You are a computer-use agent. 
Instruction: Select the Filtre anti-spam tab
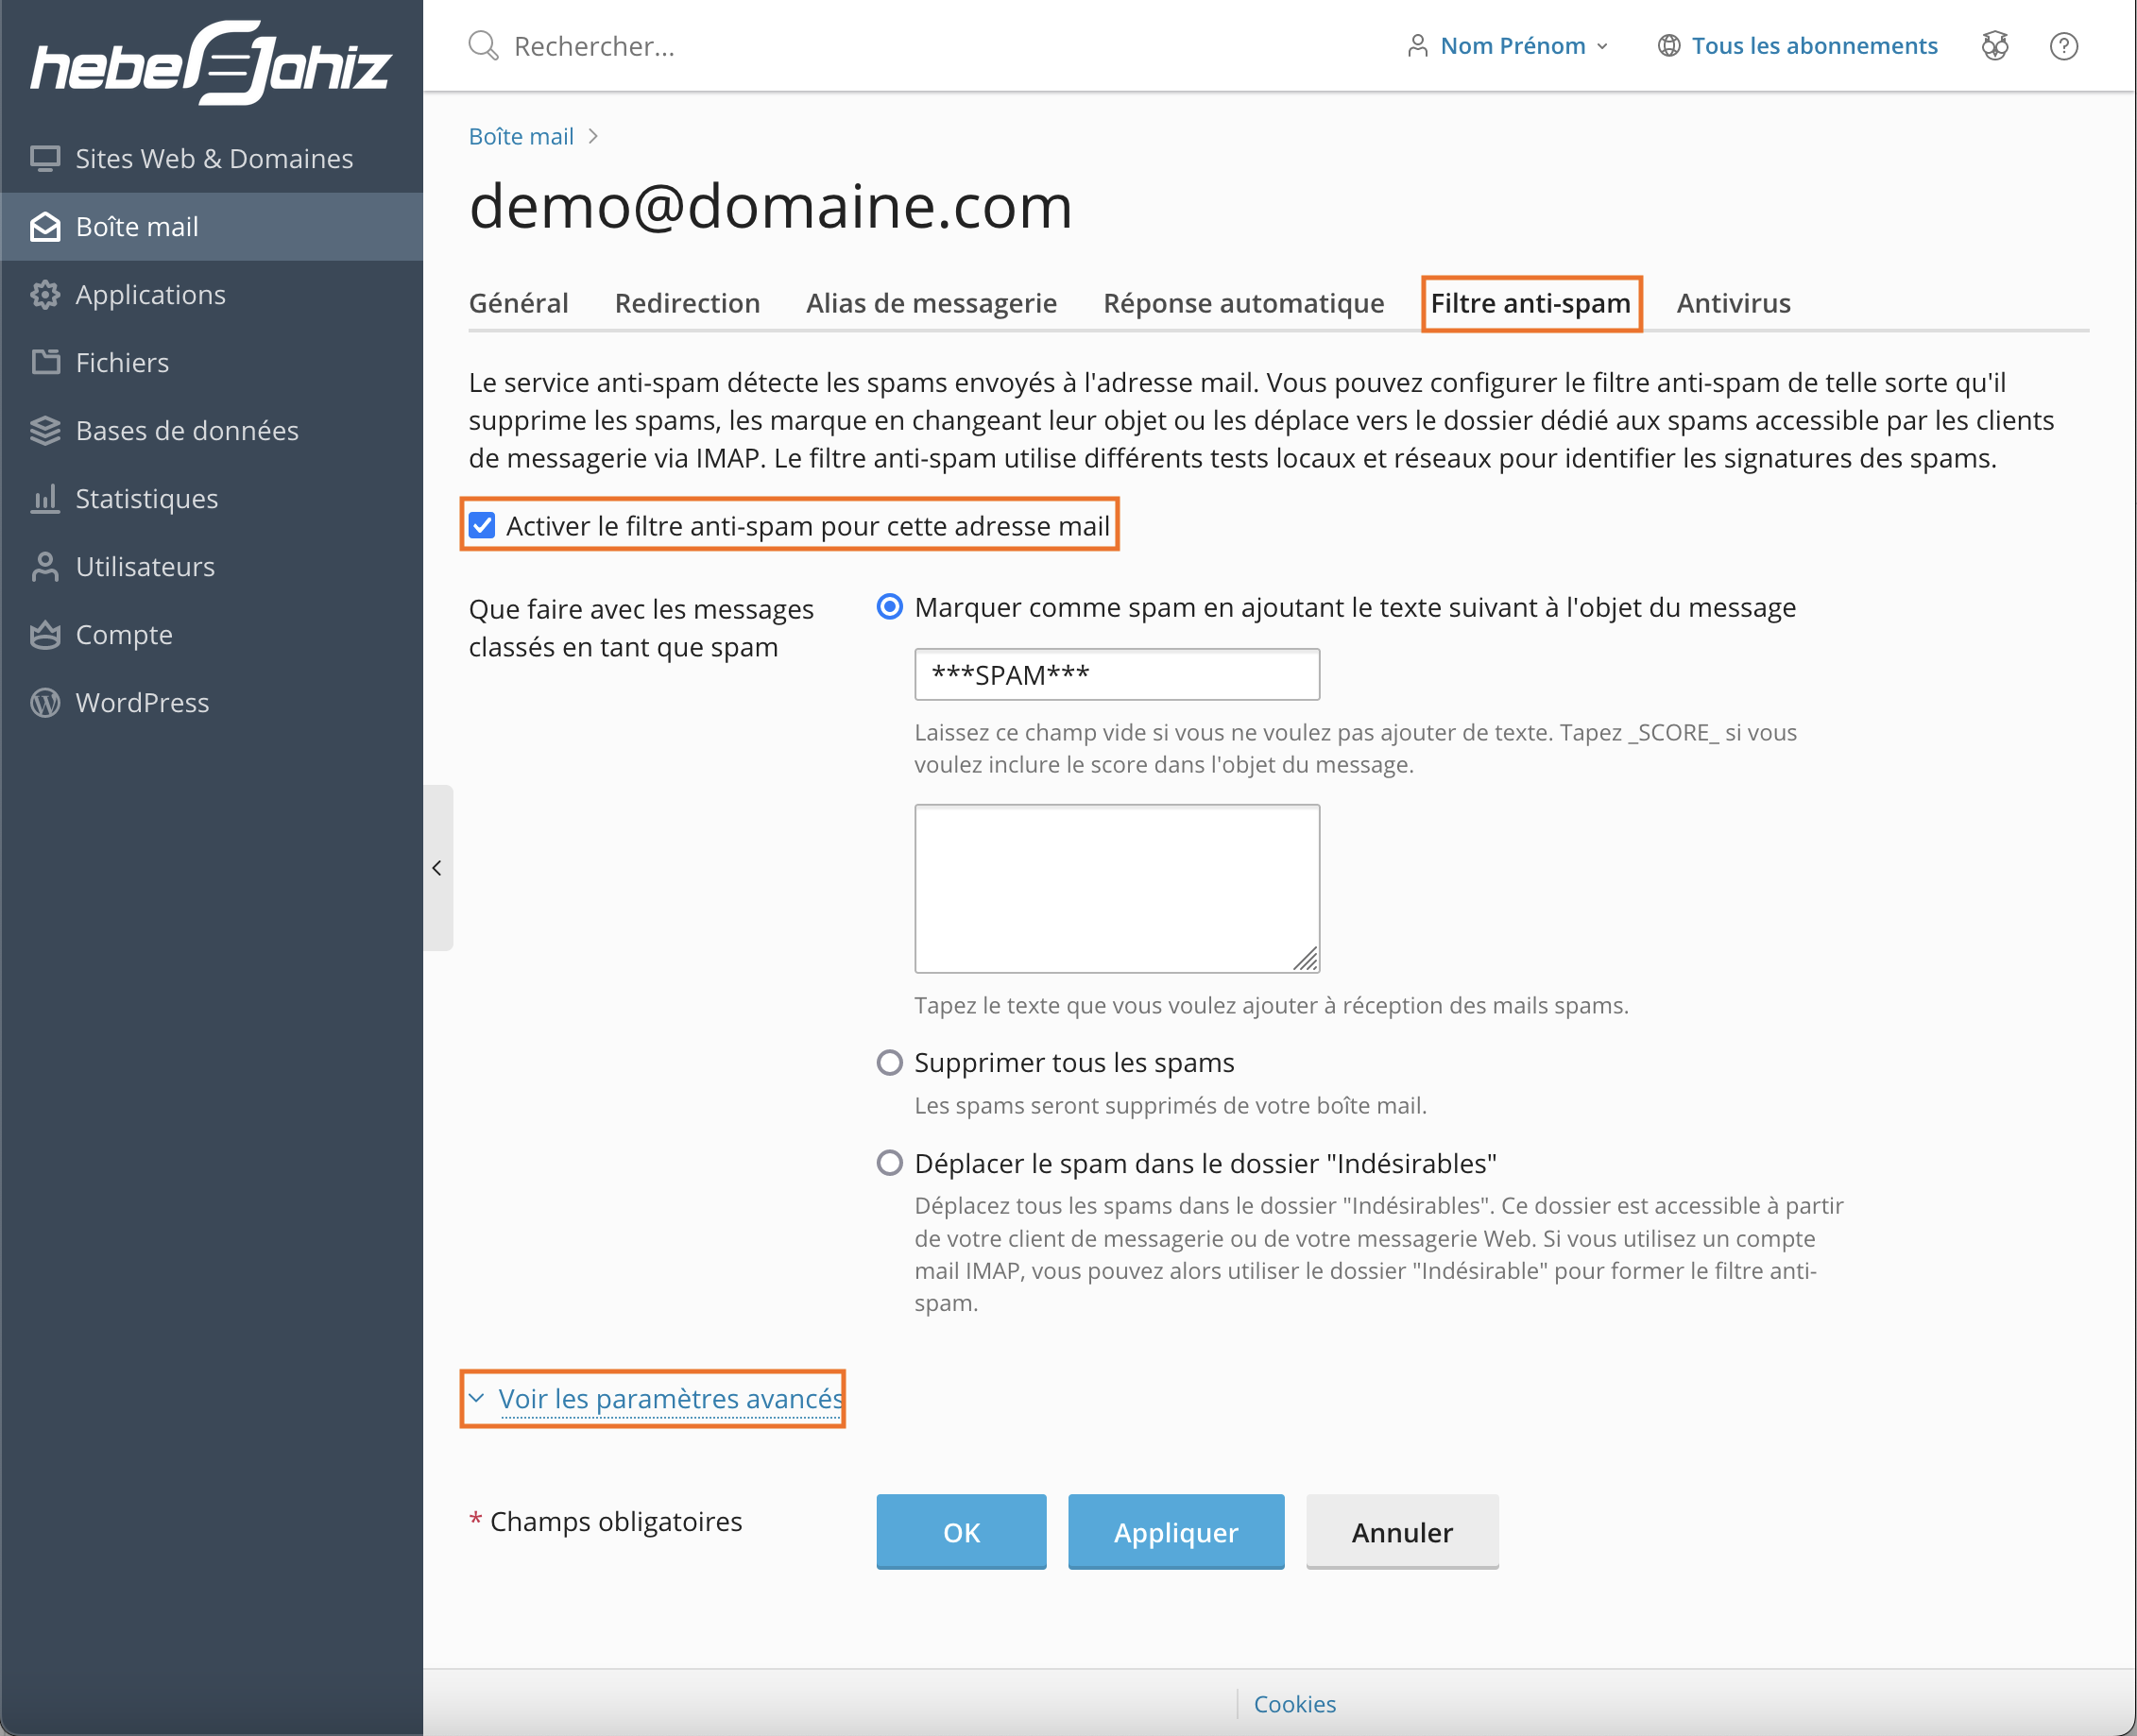click(1530, 303)
